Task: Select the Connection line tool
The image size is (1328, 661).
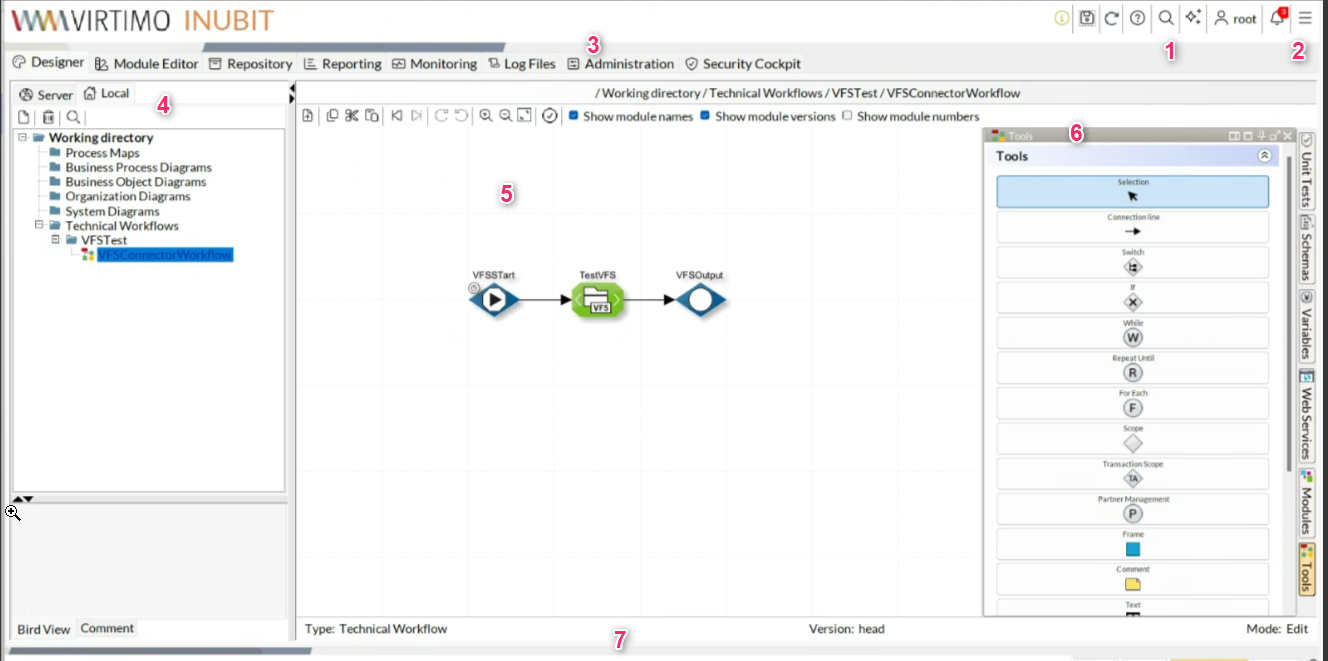Action: (1131, 226)
